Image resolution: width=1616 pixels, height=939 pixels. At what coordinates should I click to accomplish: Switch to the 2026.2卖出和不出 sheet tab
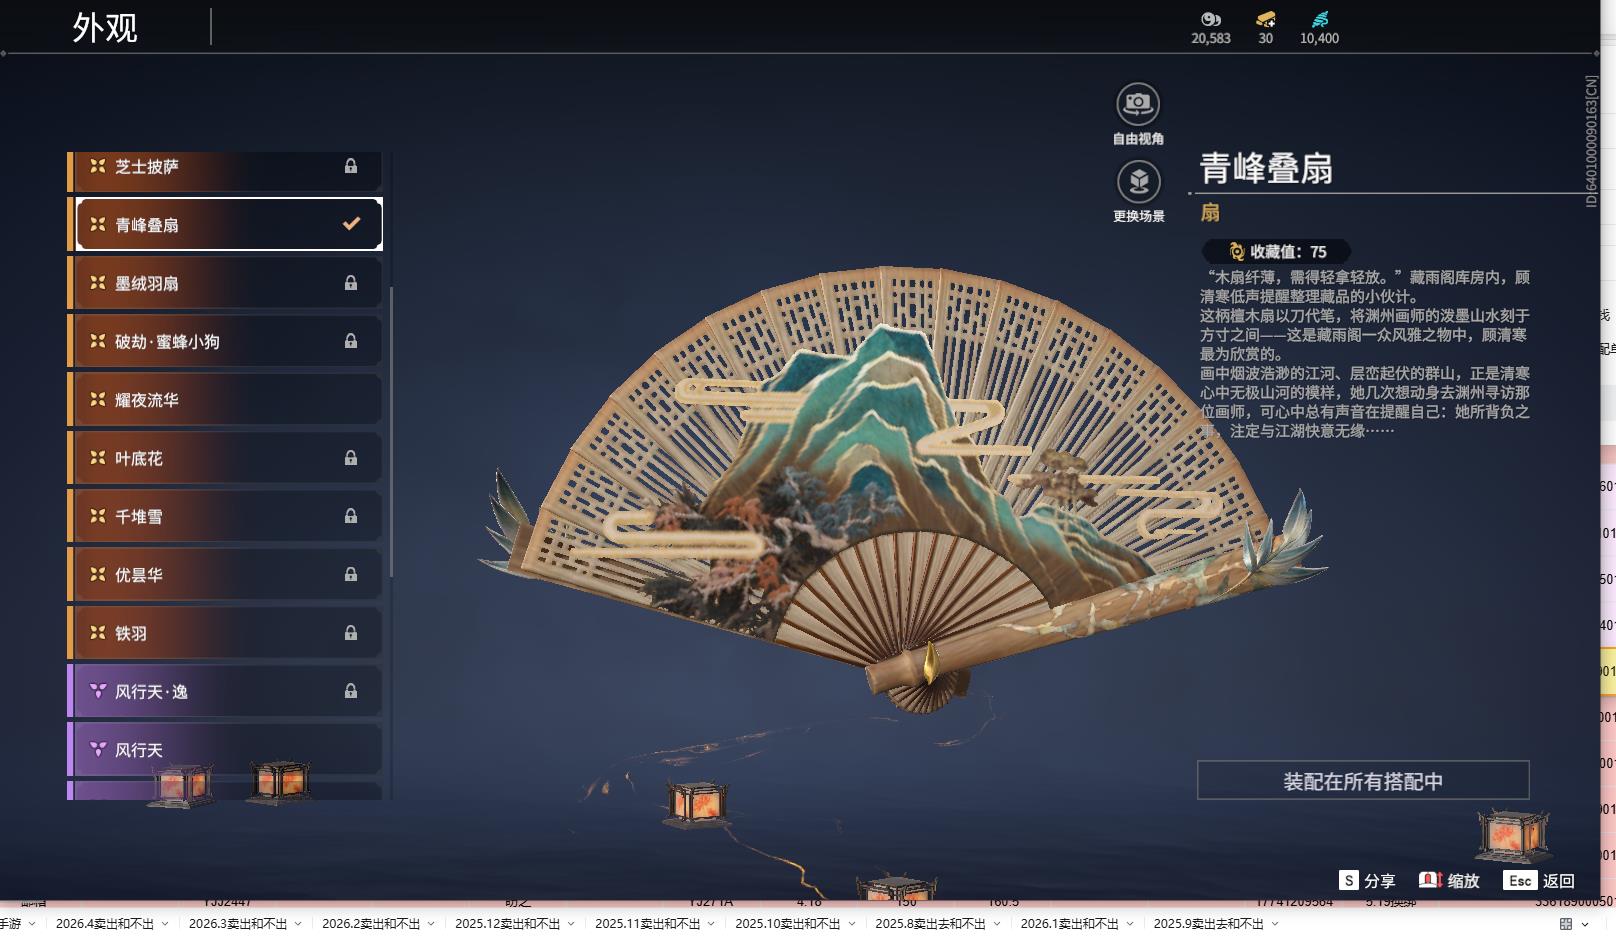click(x=372, y=925)
